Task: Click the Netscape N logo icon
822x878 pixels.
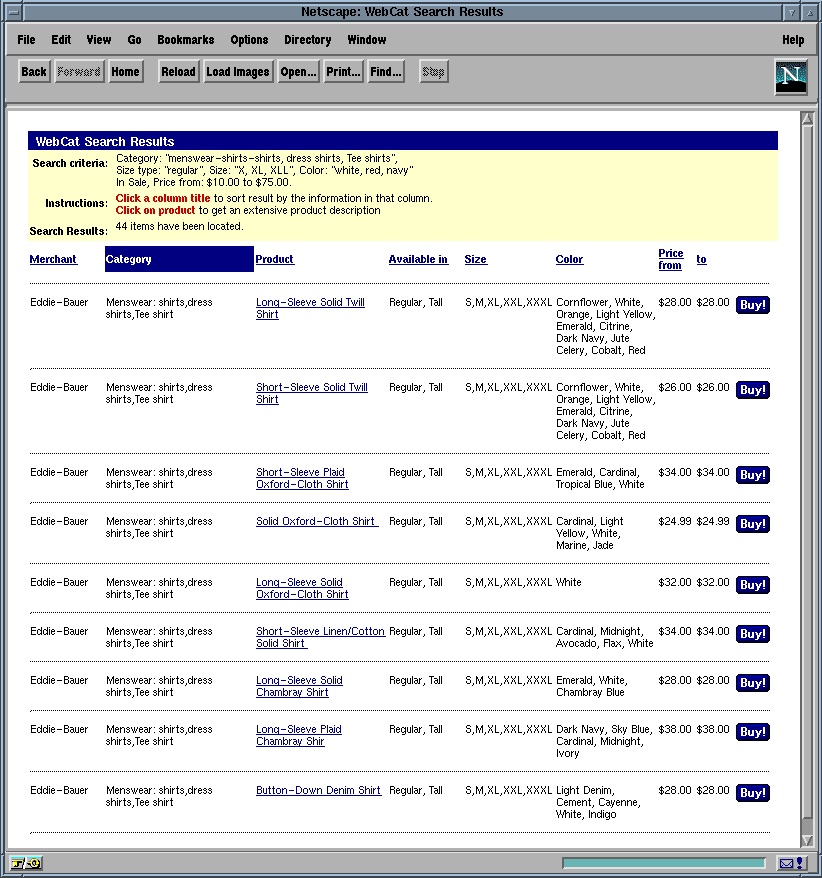Action: (791, 77)
